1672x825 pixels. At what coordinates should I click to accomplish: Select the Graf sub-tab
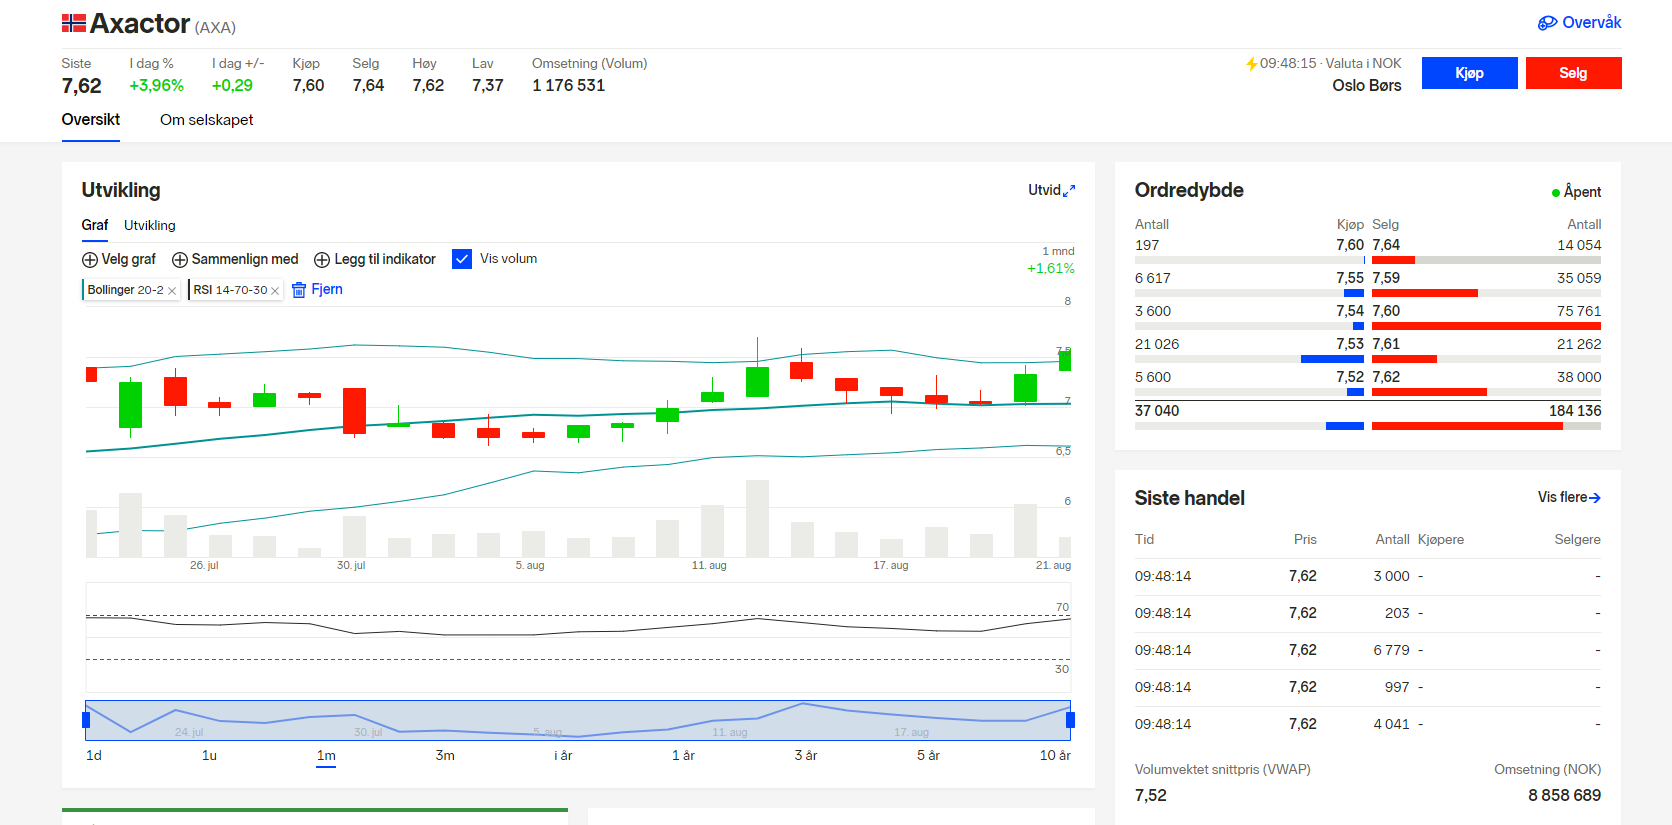[95, 225]
